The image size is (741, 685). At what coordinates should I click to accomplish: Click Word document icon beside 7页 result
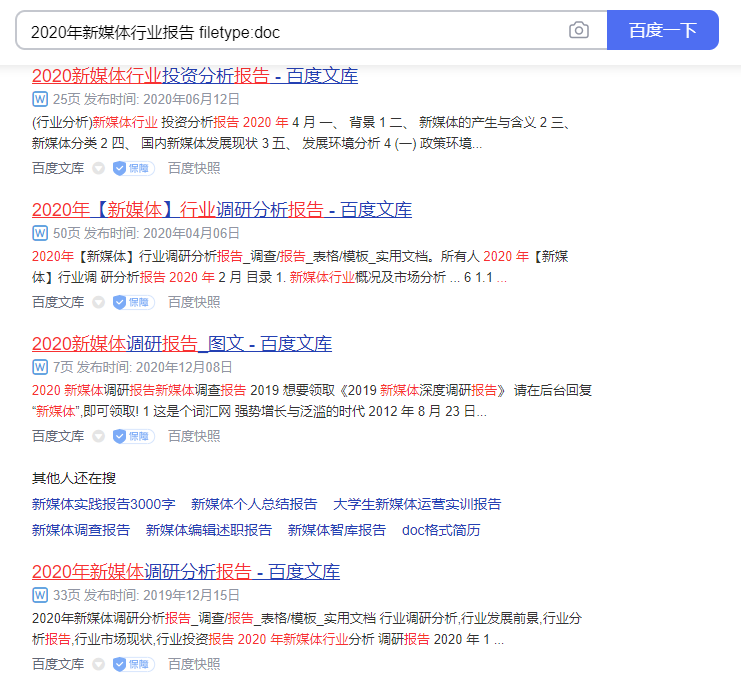tap(40, 367)
